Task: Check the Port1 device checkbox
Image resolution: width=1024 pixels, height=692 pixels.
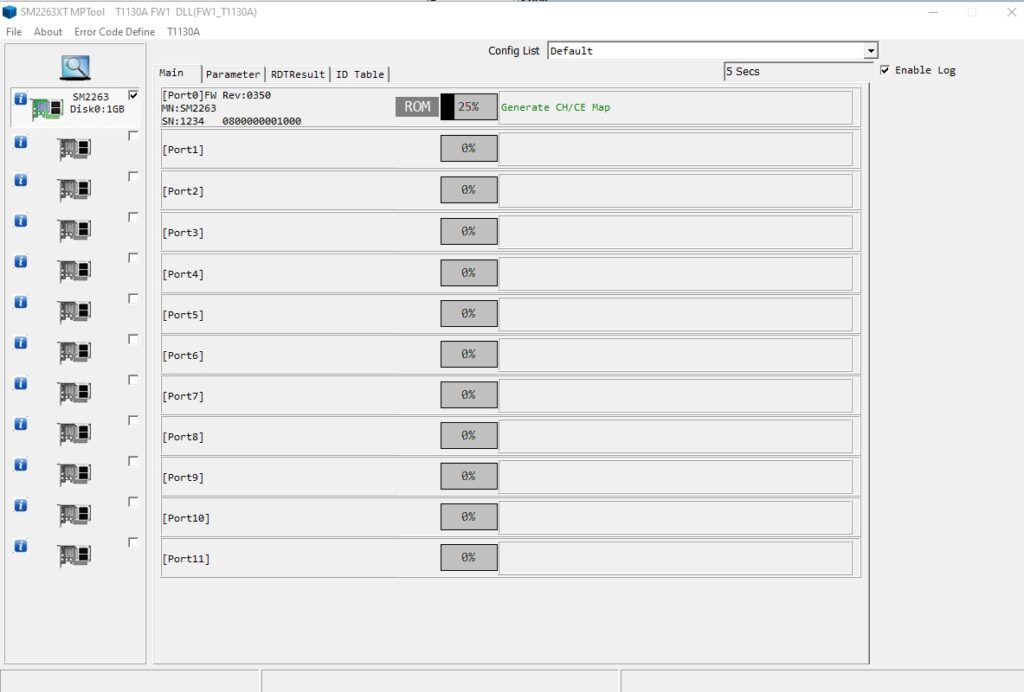Action: [133, 136]
